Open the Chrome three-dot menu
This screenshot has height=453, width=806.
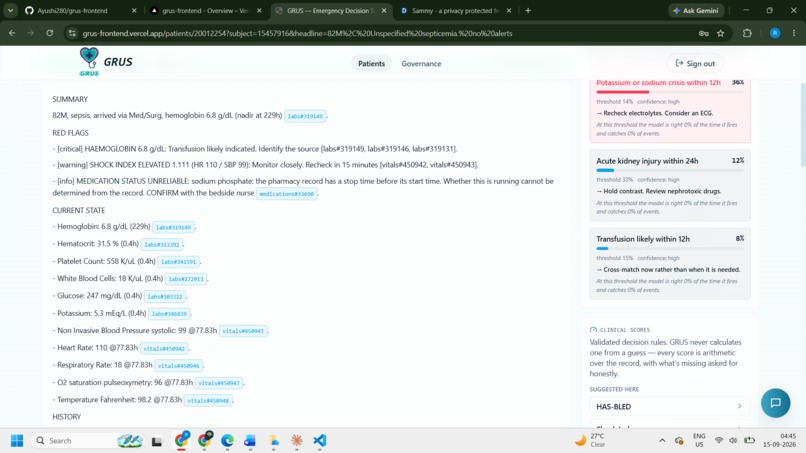click(x=794, y=33)
